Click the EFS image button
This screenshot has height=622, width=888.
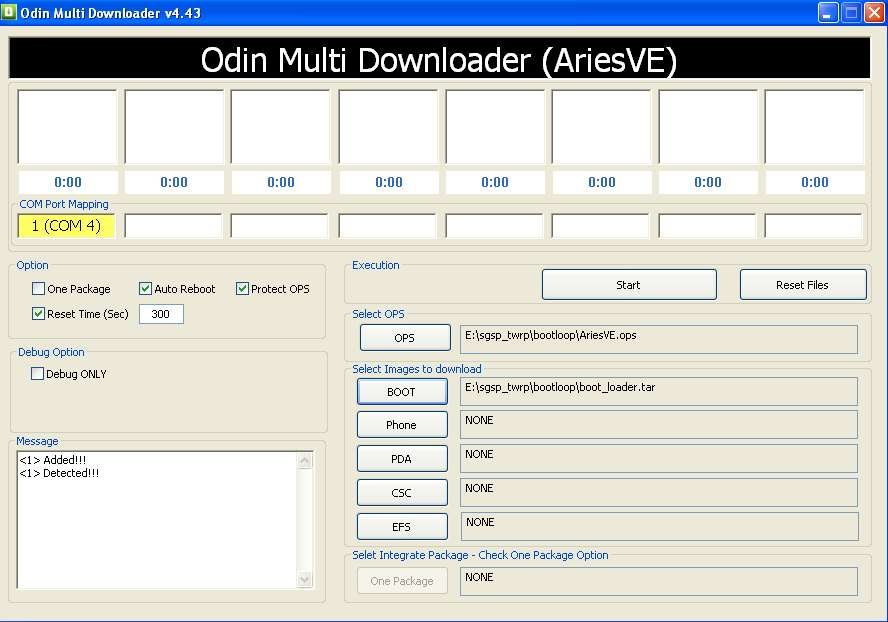click(x=402, y=527)
